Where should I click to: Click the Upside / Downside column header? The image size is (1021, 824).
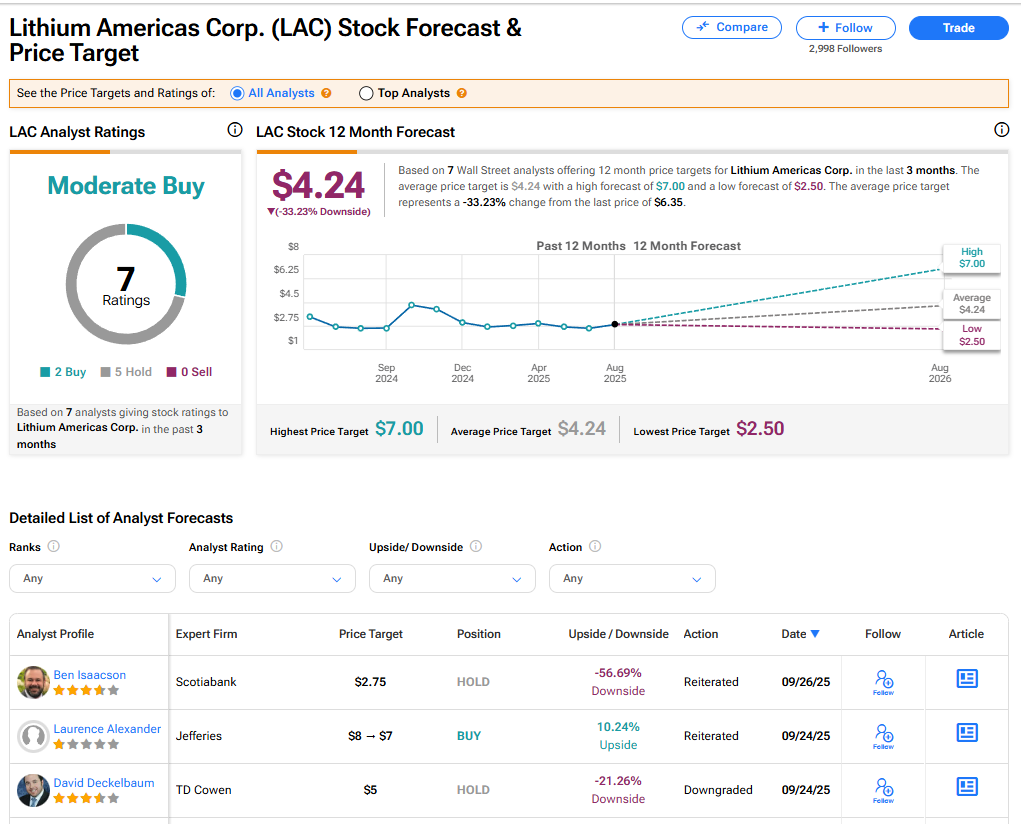pyautogui.click(x=619, y=634)
